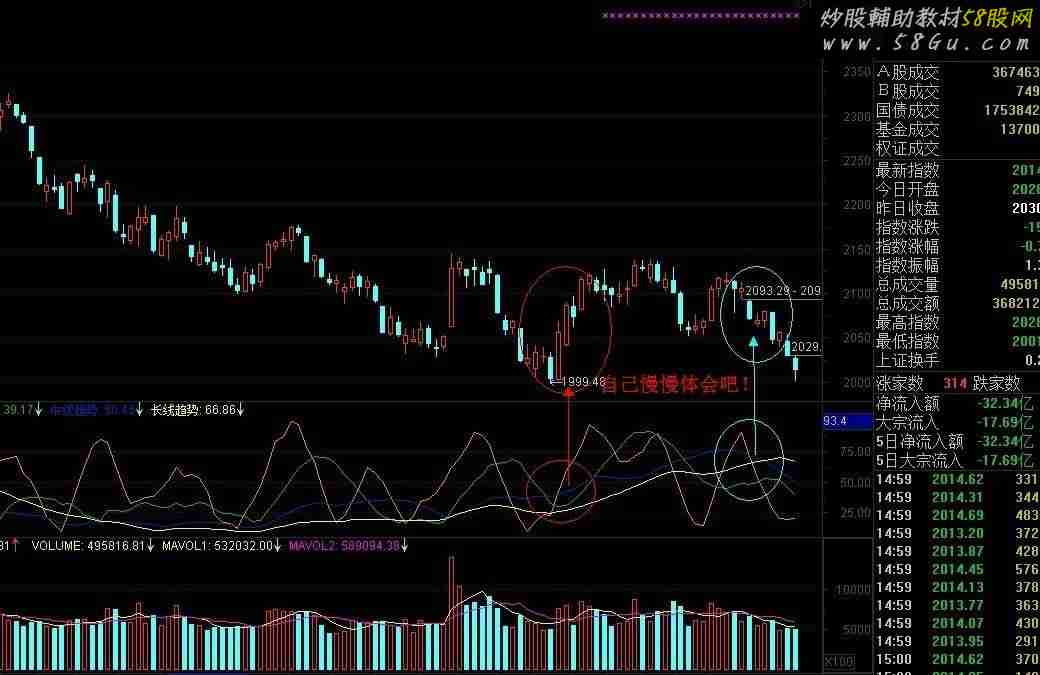Screen dimensions: 1040x675
Task: Click the 25.00 indicator axis label
Action: click(x=855, y=513)
